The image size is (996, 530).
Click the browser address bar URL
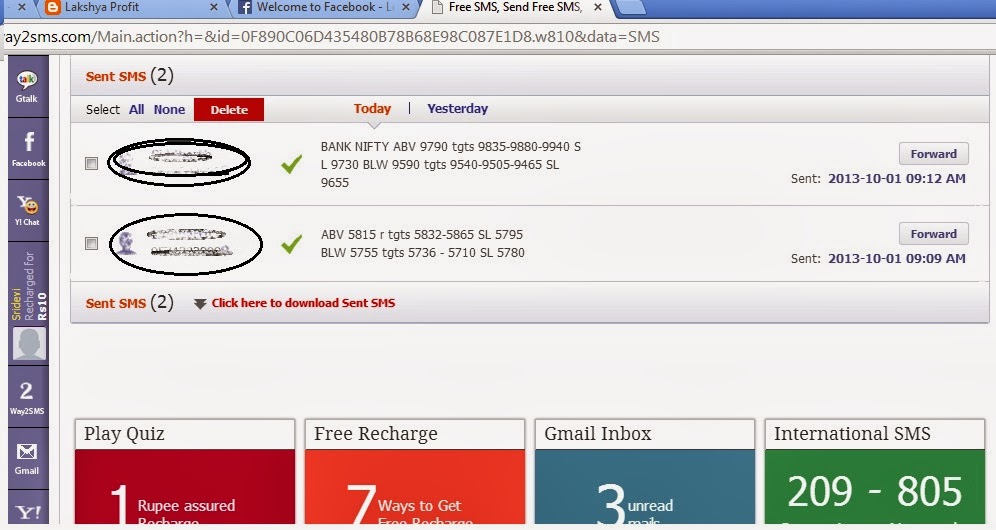[x=332, y=37]
